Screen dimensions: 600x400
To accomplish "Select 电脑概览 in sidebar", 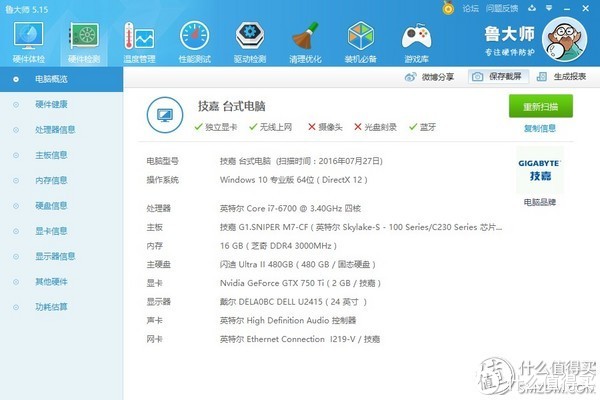I will [x=61, y=79].
